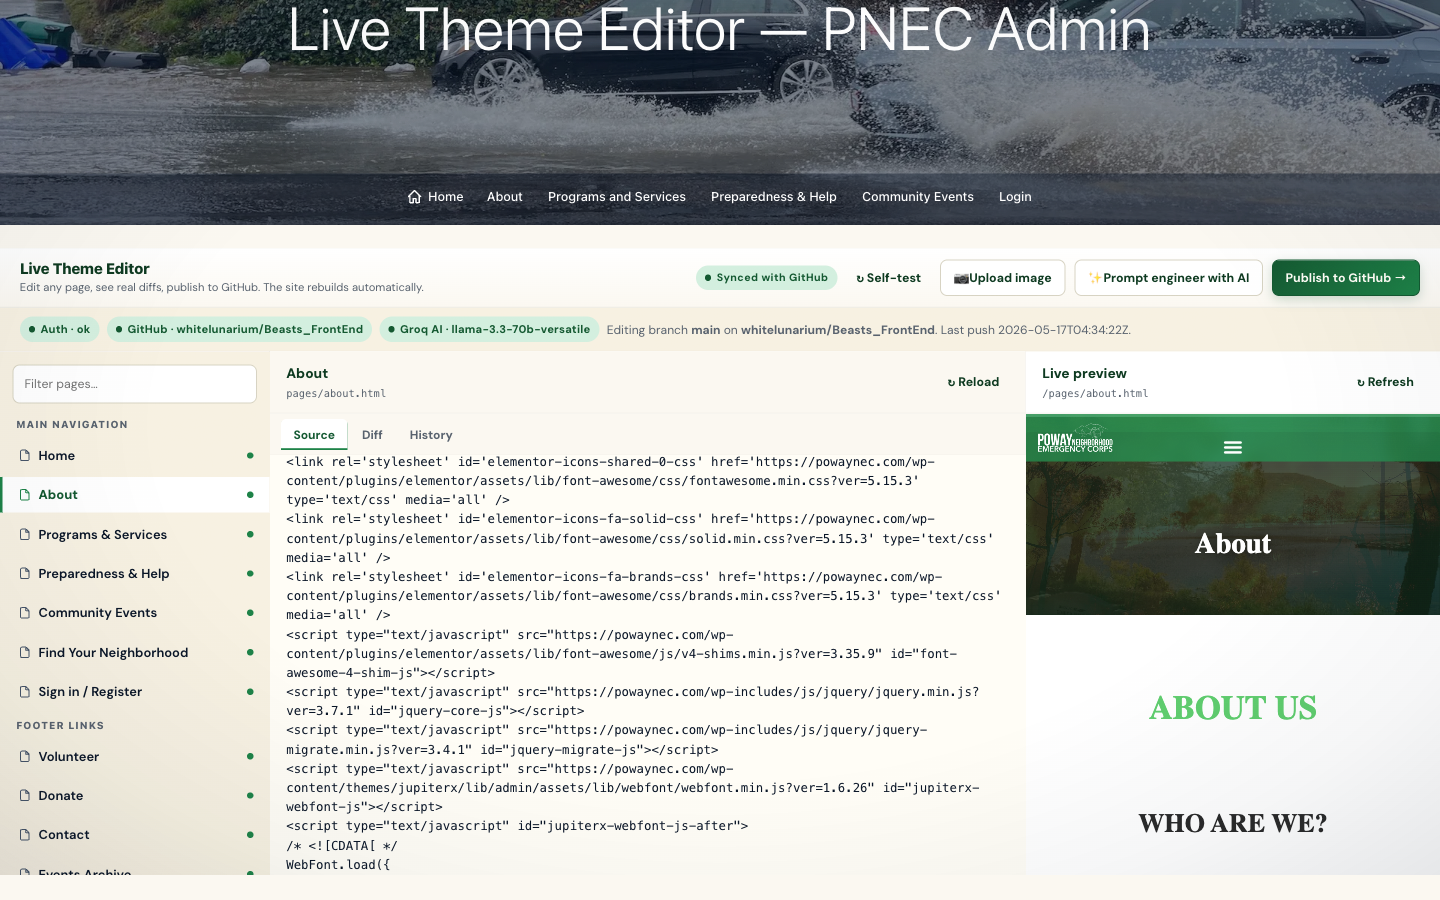
Task: Open Volunteer page in footer links
Action: point(135,757)
